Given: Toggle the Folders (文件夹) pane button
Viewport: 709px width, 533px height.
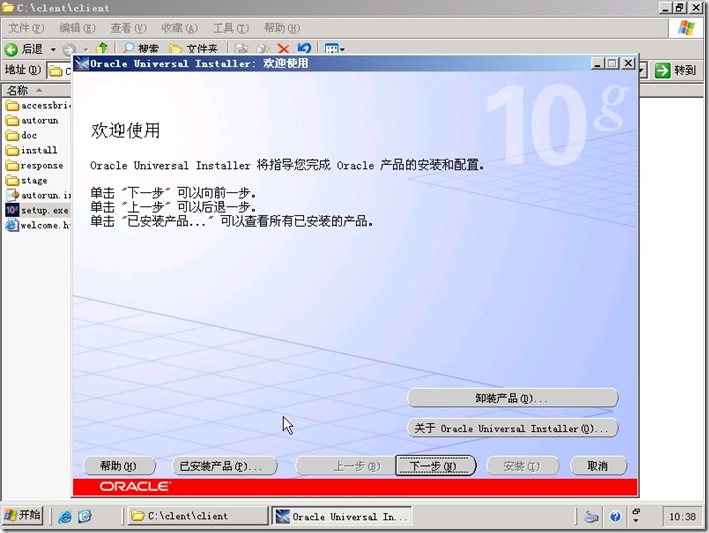Looking at the screenshot, I should pos(194,48).
